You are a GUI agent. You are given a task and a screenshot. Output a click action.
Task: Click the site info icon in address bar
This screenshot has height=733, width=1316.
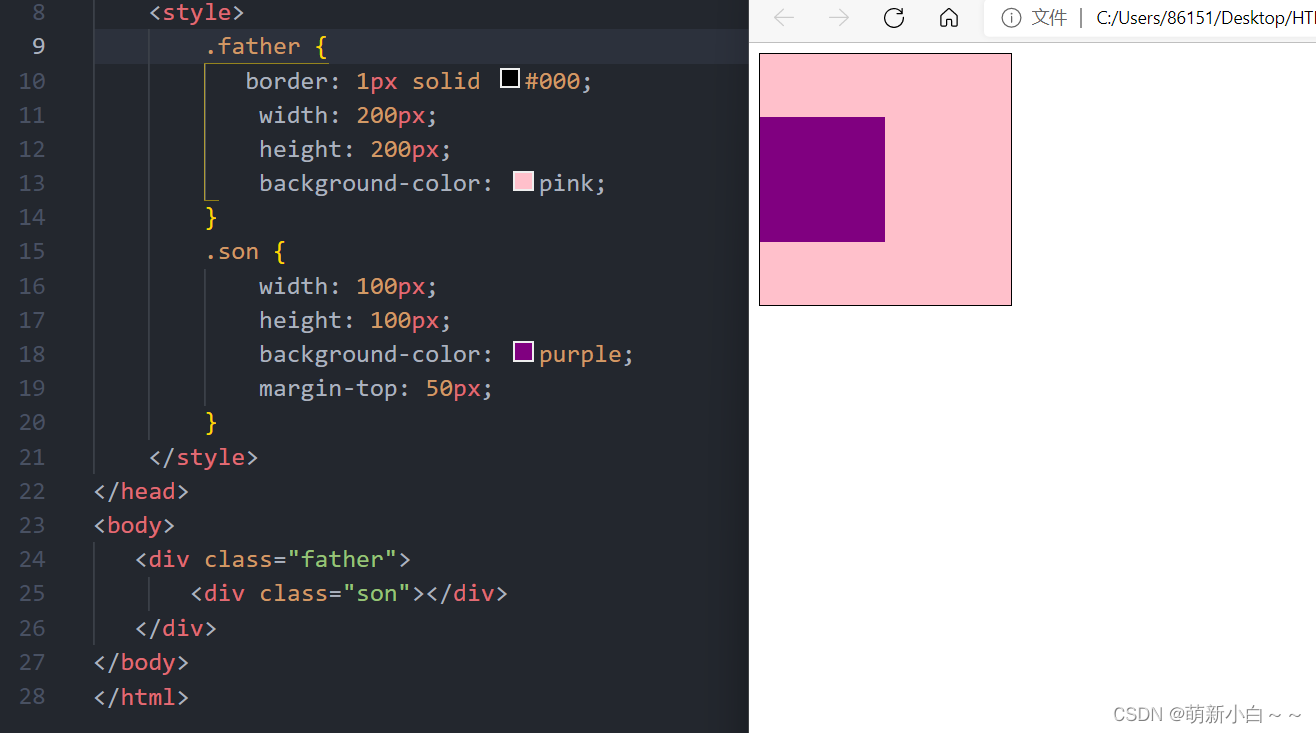point(1011,18)
